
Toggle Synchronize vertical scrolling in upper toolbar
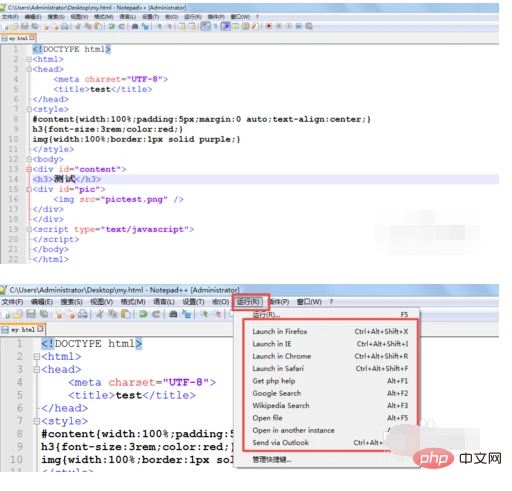tap(182, 26)
